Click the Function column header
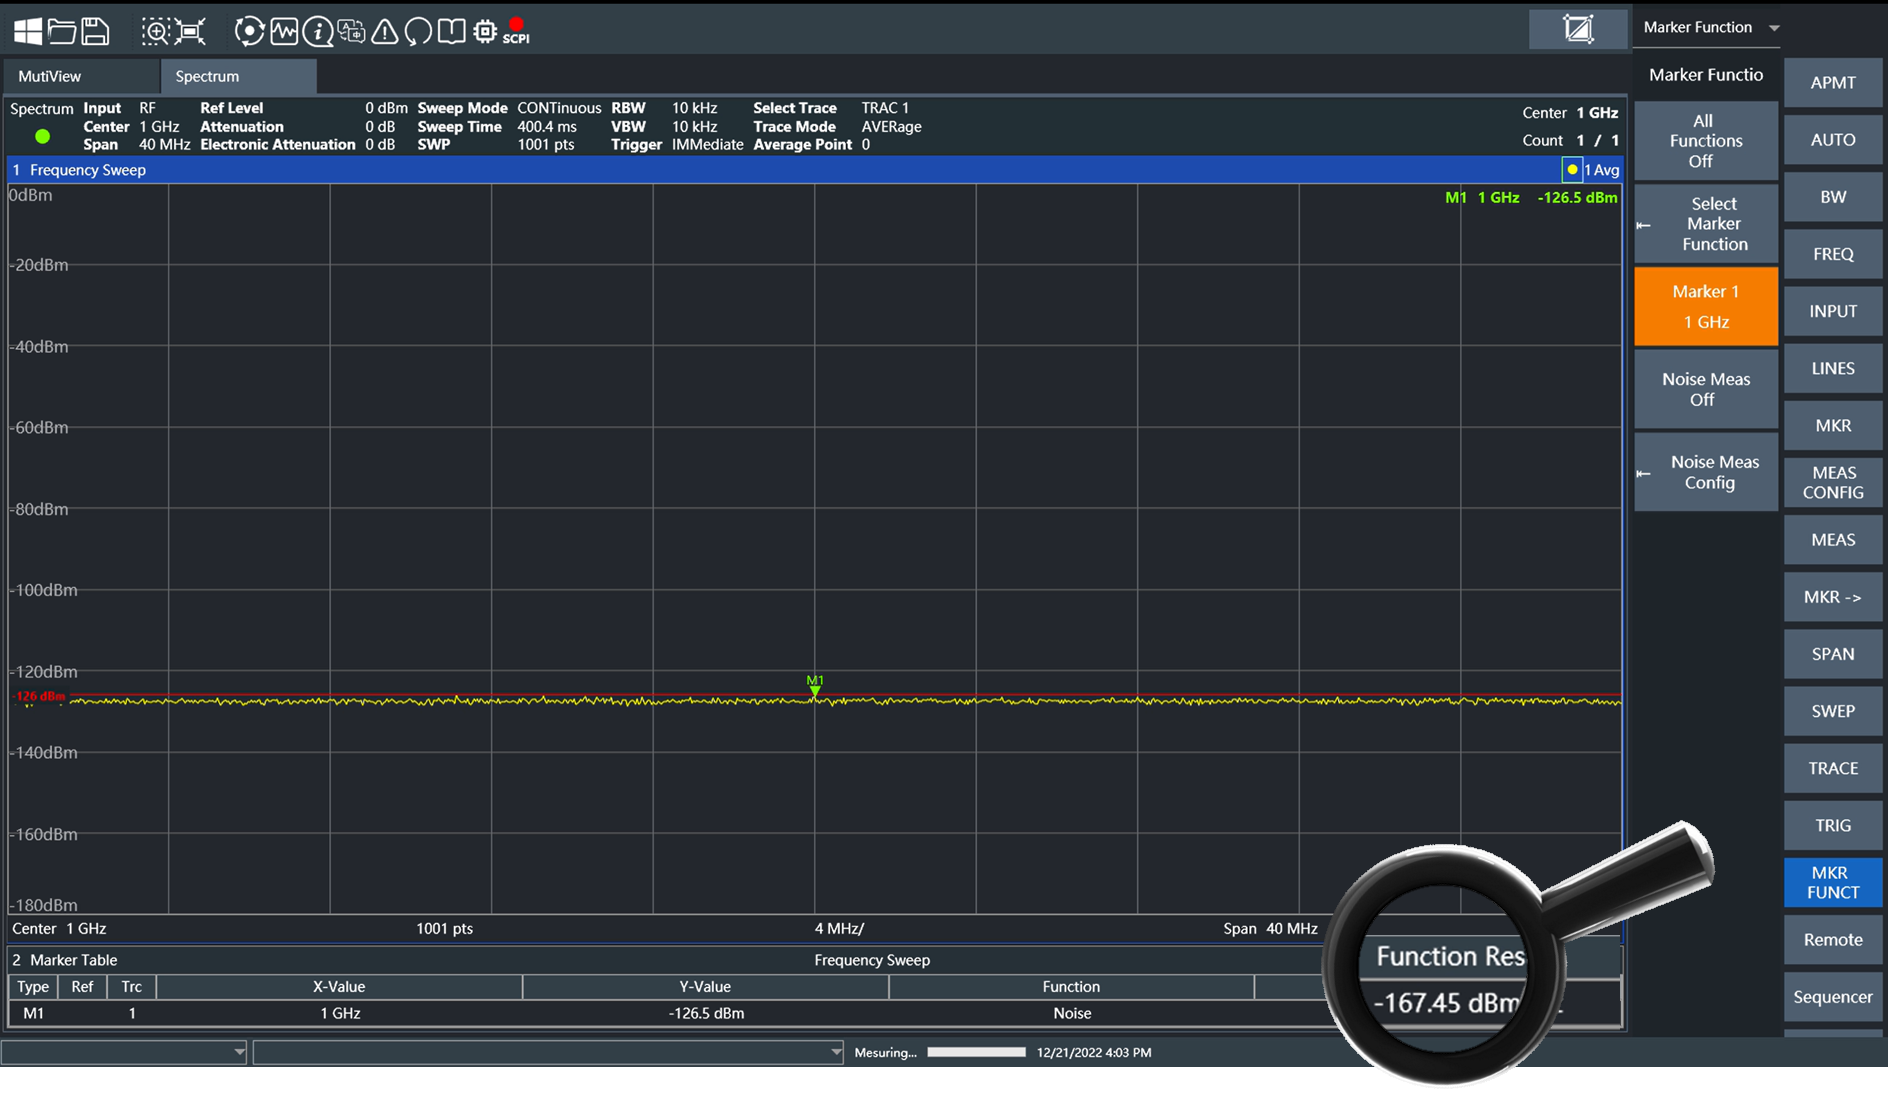1888x1101 pixels. click(x=1071, y=987)
